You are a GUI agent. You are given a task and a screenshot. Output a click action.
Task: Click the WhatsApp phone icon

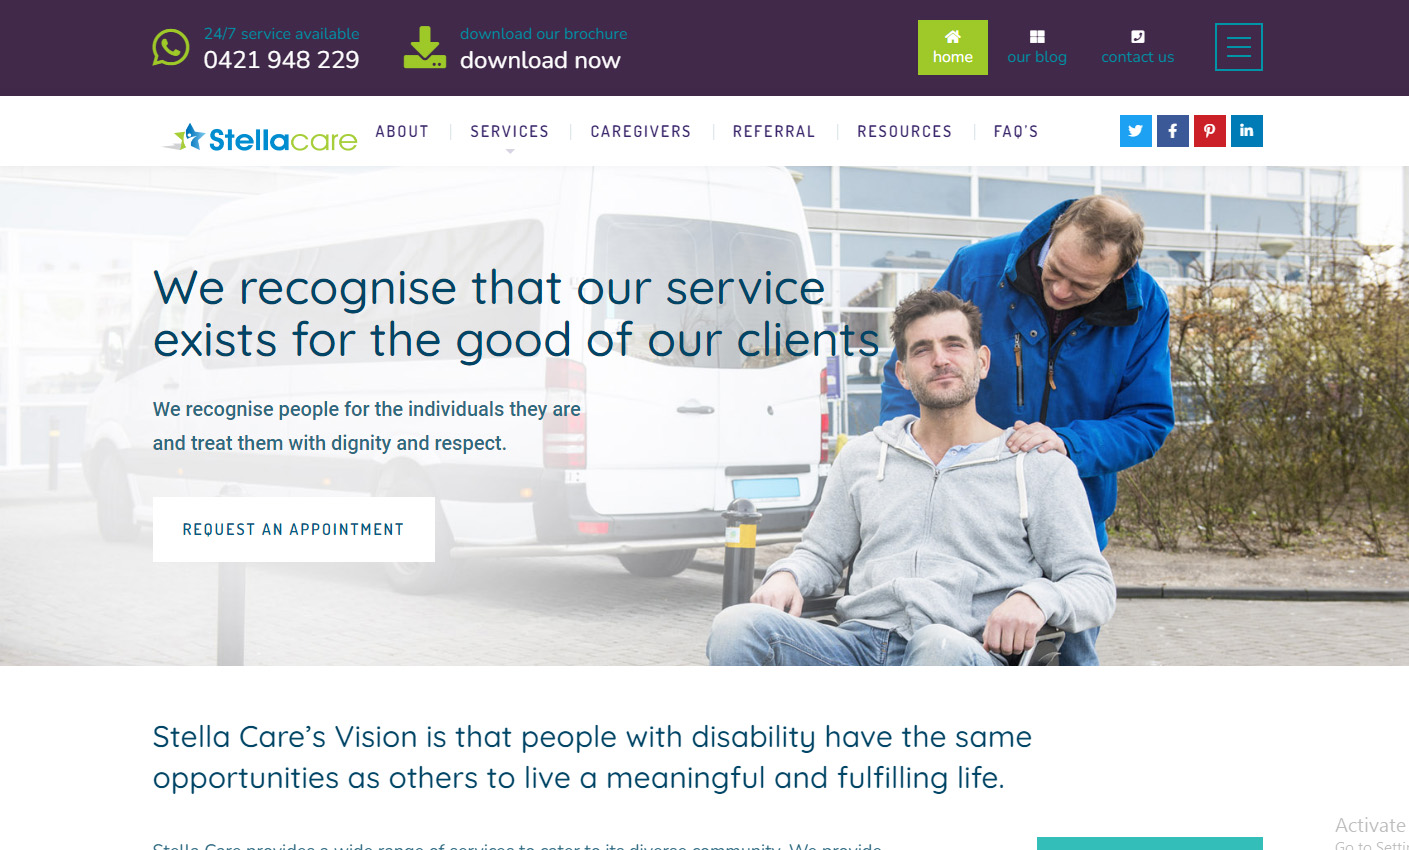(x=171, y=47)
